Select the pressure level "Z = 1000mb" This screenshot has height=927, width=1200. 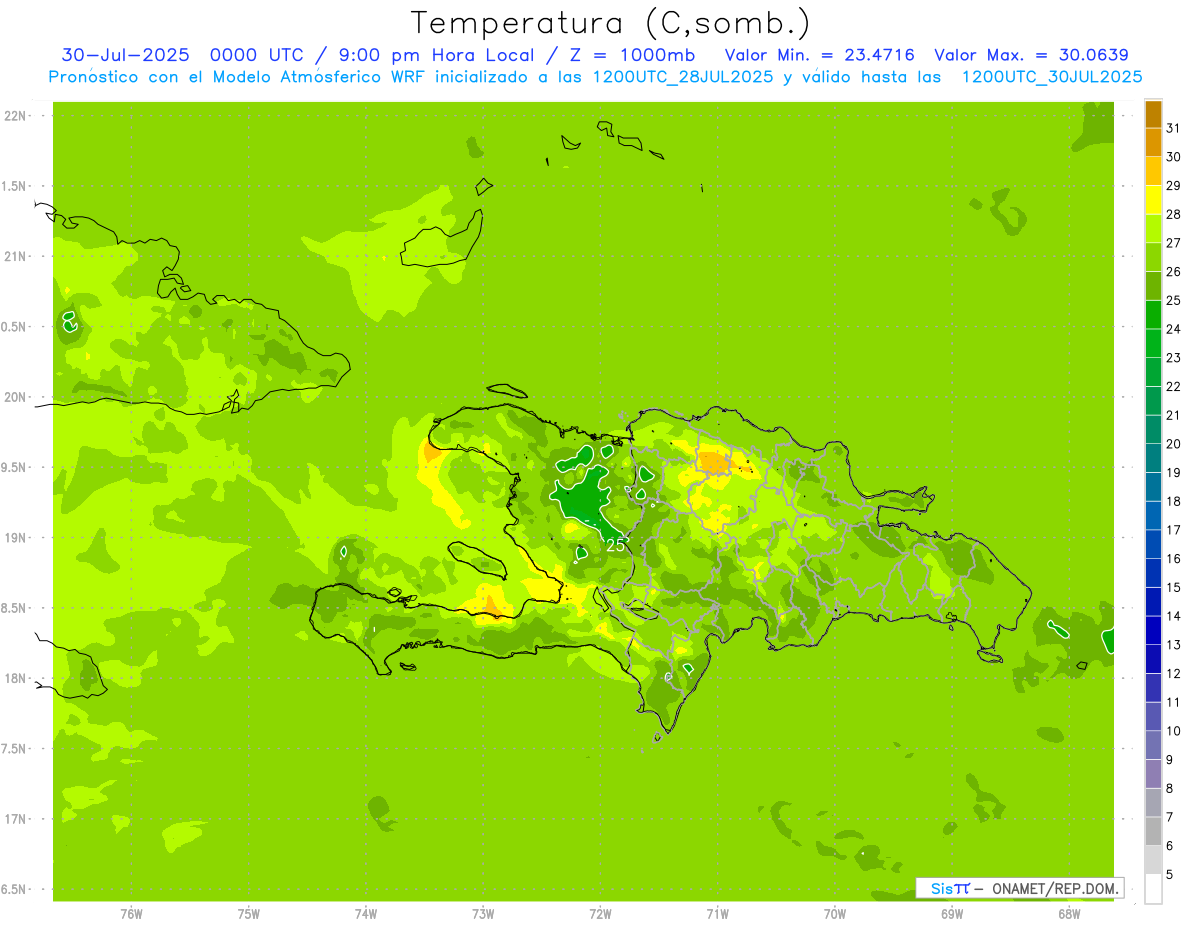626,54
